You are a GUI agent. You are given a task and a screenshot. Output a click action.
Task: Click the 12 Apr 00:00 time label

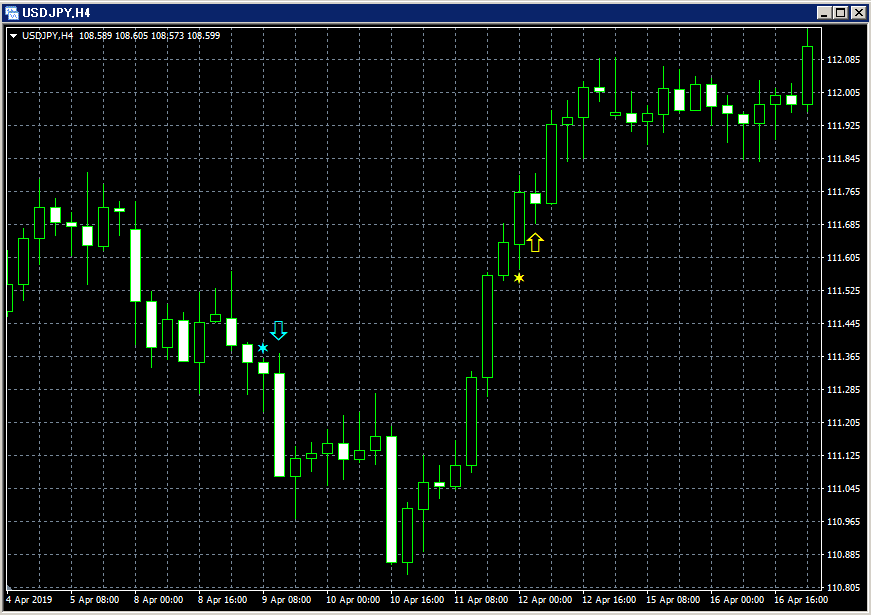pyautogui.click(x=545, y=599)
